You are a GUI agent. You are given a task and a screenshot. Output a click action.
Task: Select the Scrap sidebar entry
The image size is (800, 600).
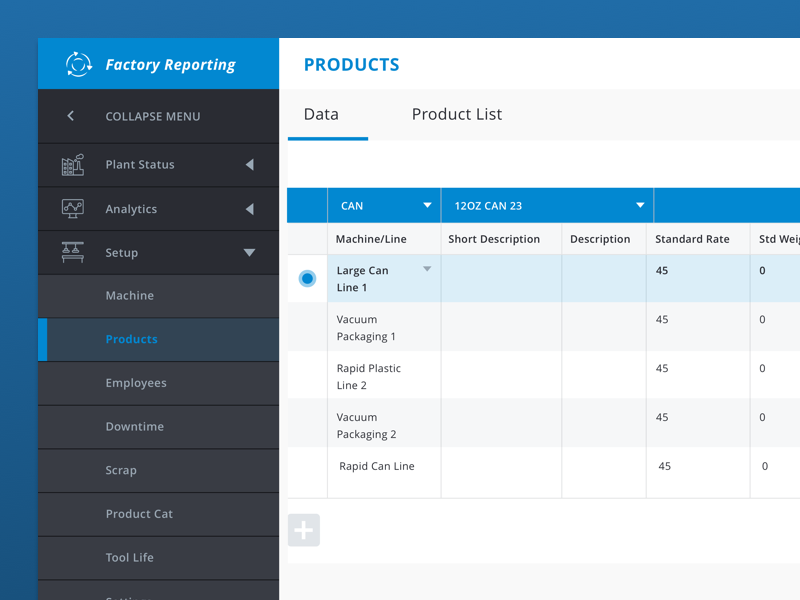tap(121, 470)
